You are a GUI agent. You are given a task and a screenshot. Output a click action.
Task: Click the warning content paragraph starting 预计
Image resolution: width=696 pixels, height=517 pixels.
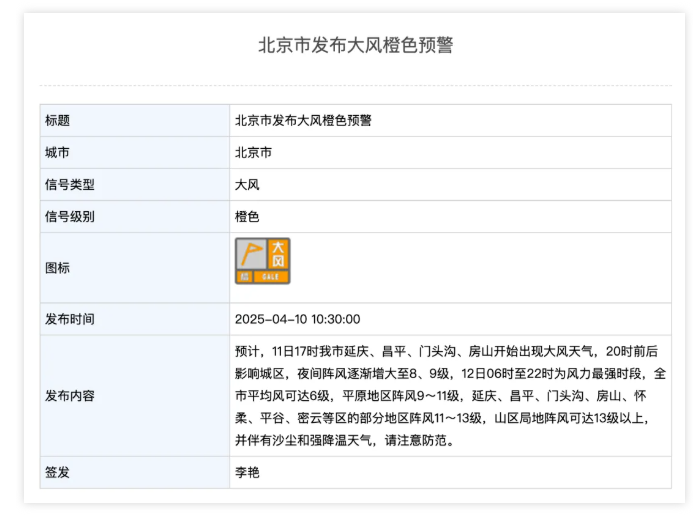point(450,396)
